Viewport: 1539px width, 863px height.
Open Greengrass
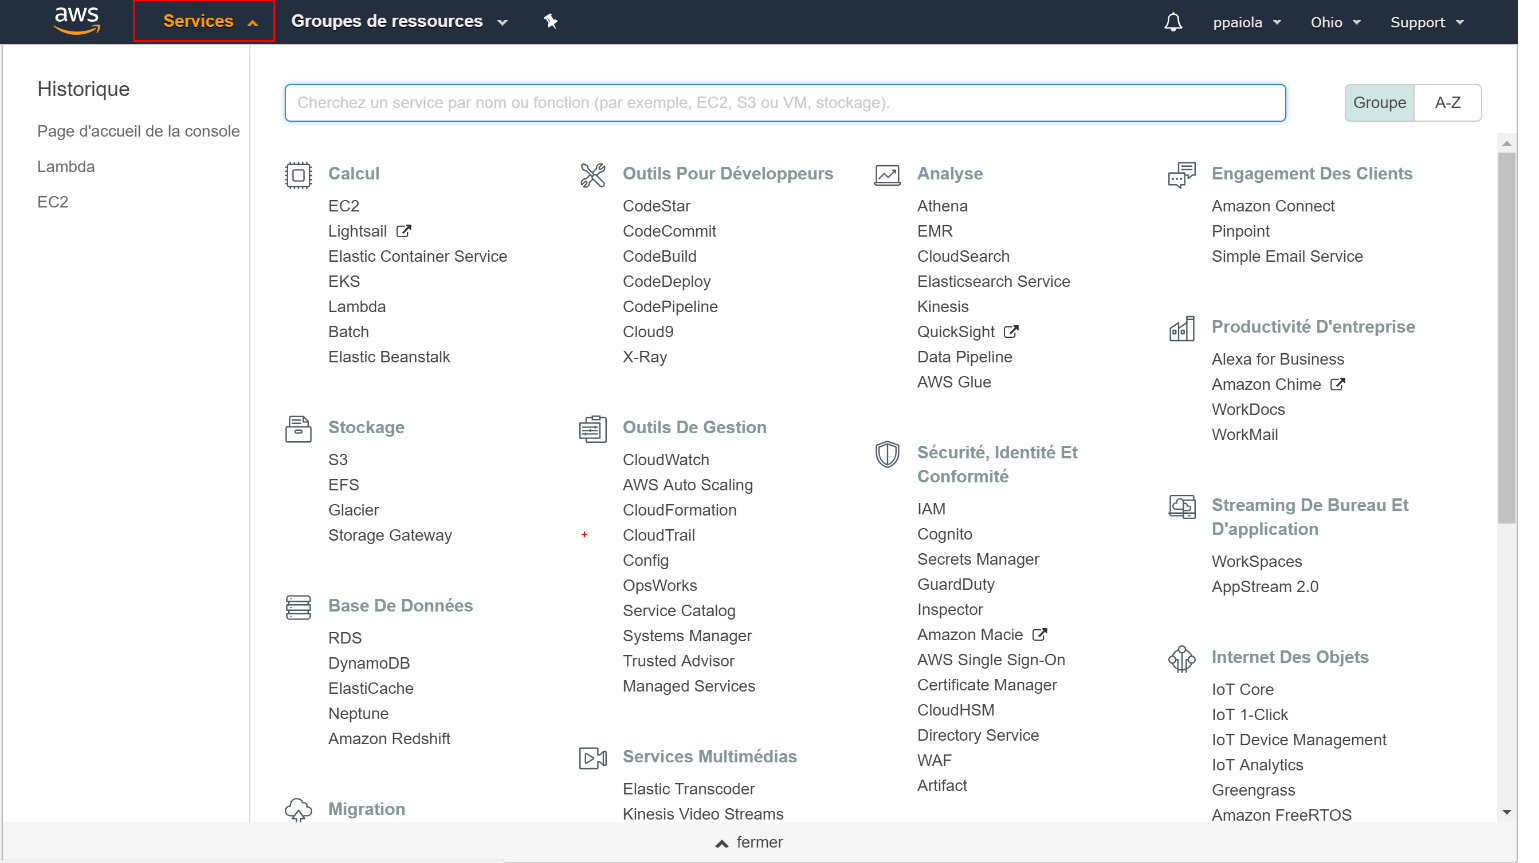click(x=1253, y=790)
